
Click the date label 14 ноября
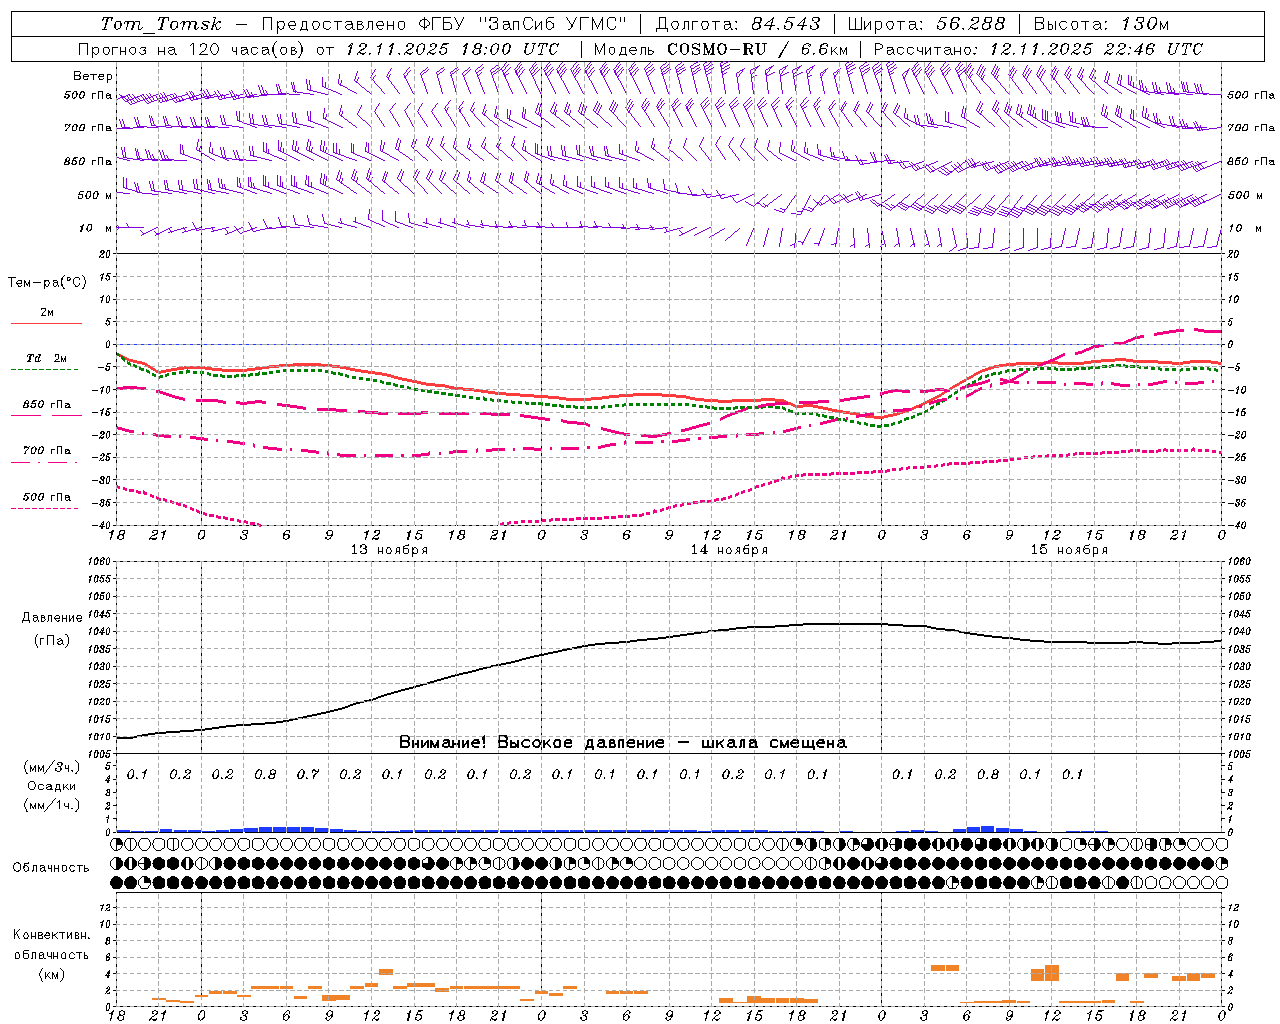[x=729, y=550]
